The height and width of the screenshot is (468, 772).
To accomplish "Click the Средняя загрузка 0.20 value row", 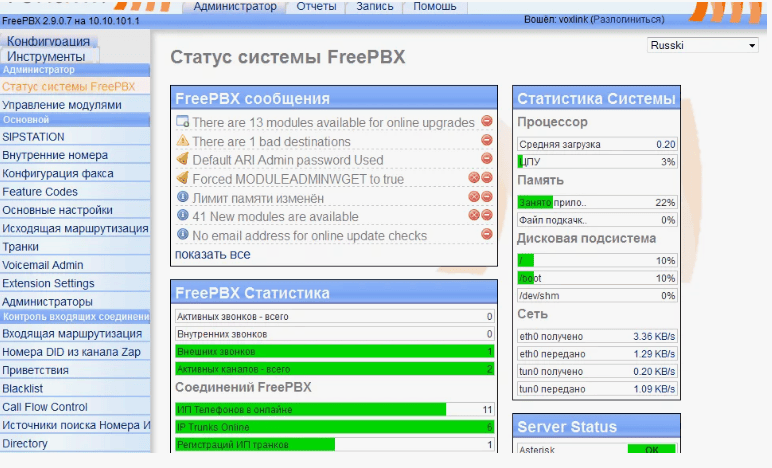I will point(597,144).
